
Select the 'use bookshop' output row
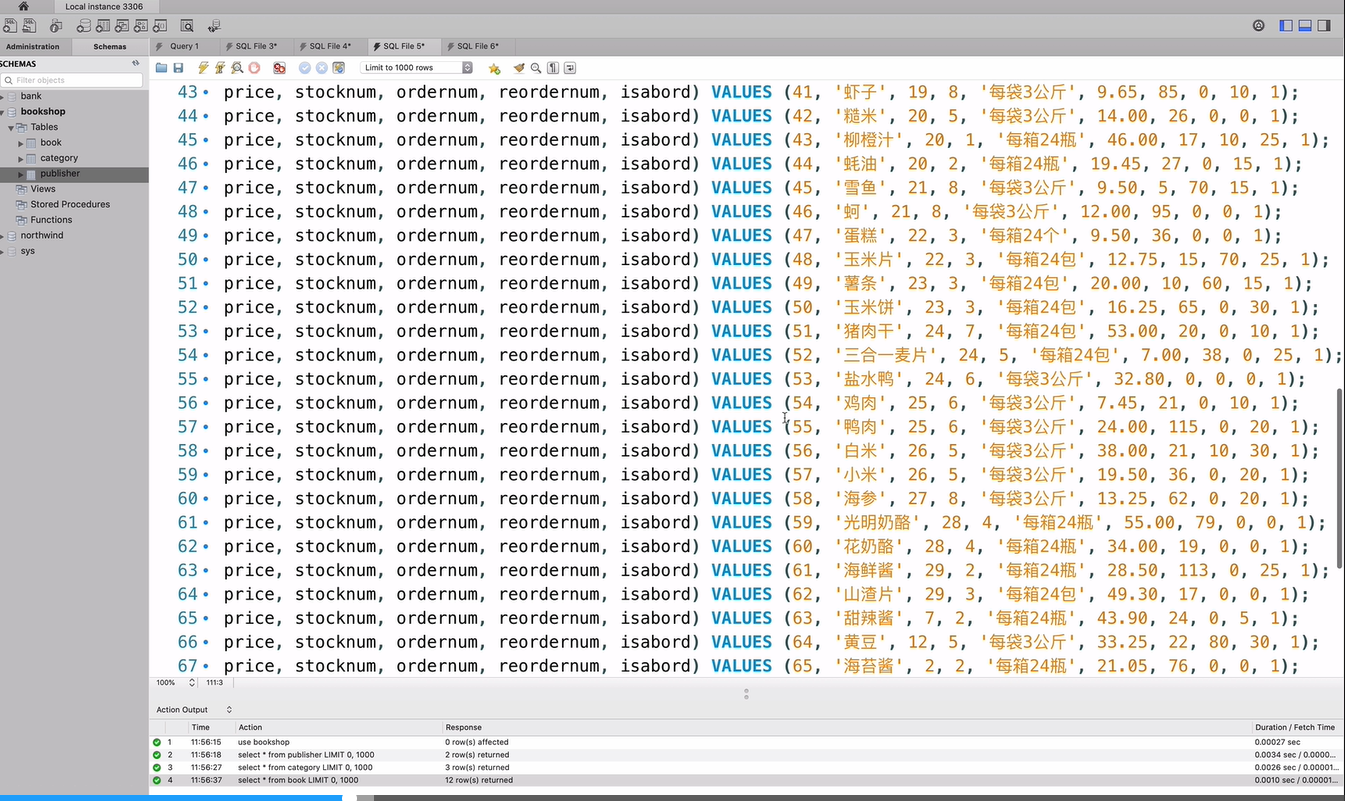tap(746, 742)
